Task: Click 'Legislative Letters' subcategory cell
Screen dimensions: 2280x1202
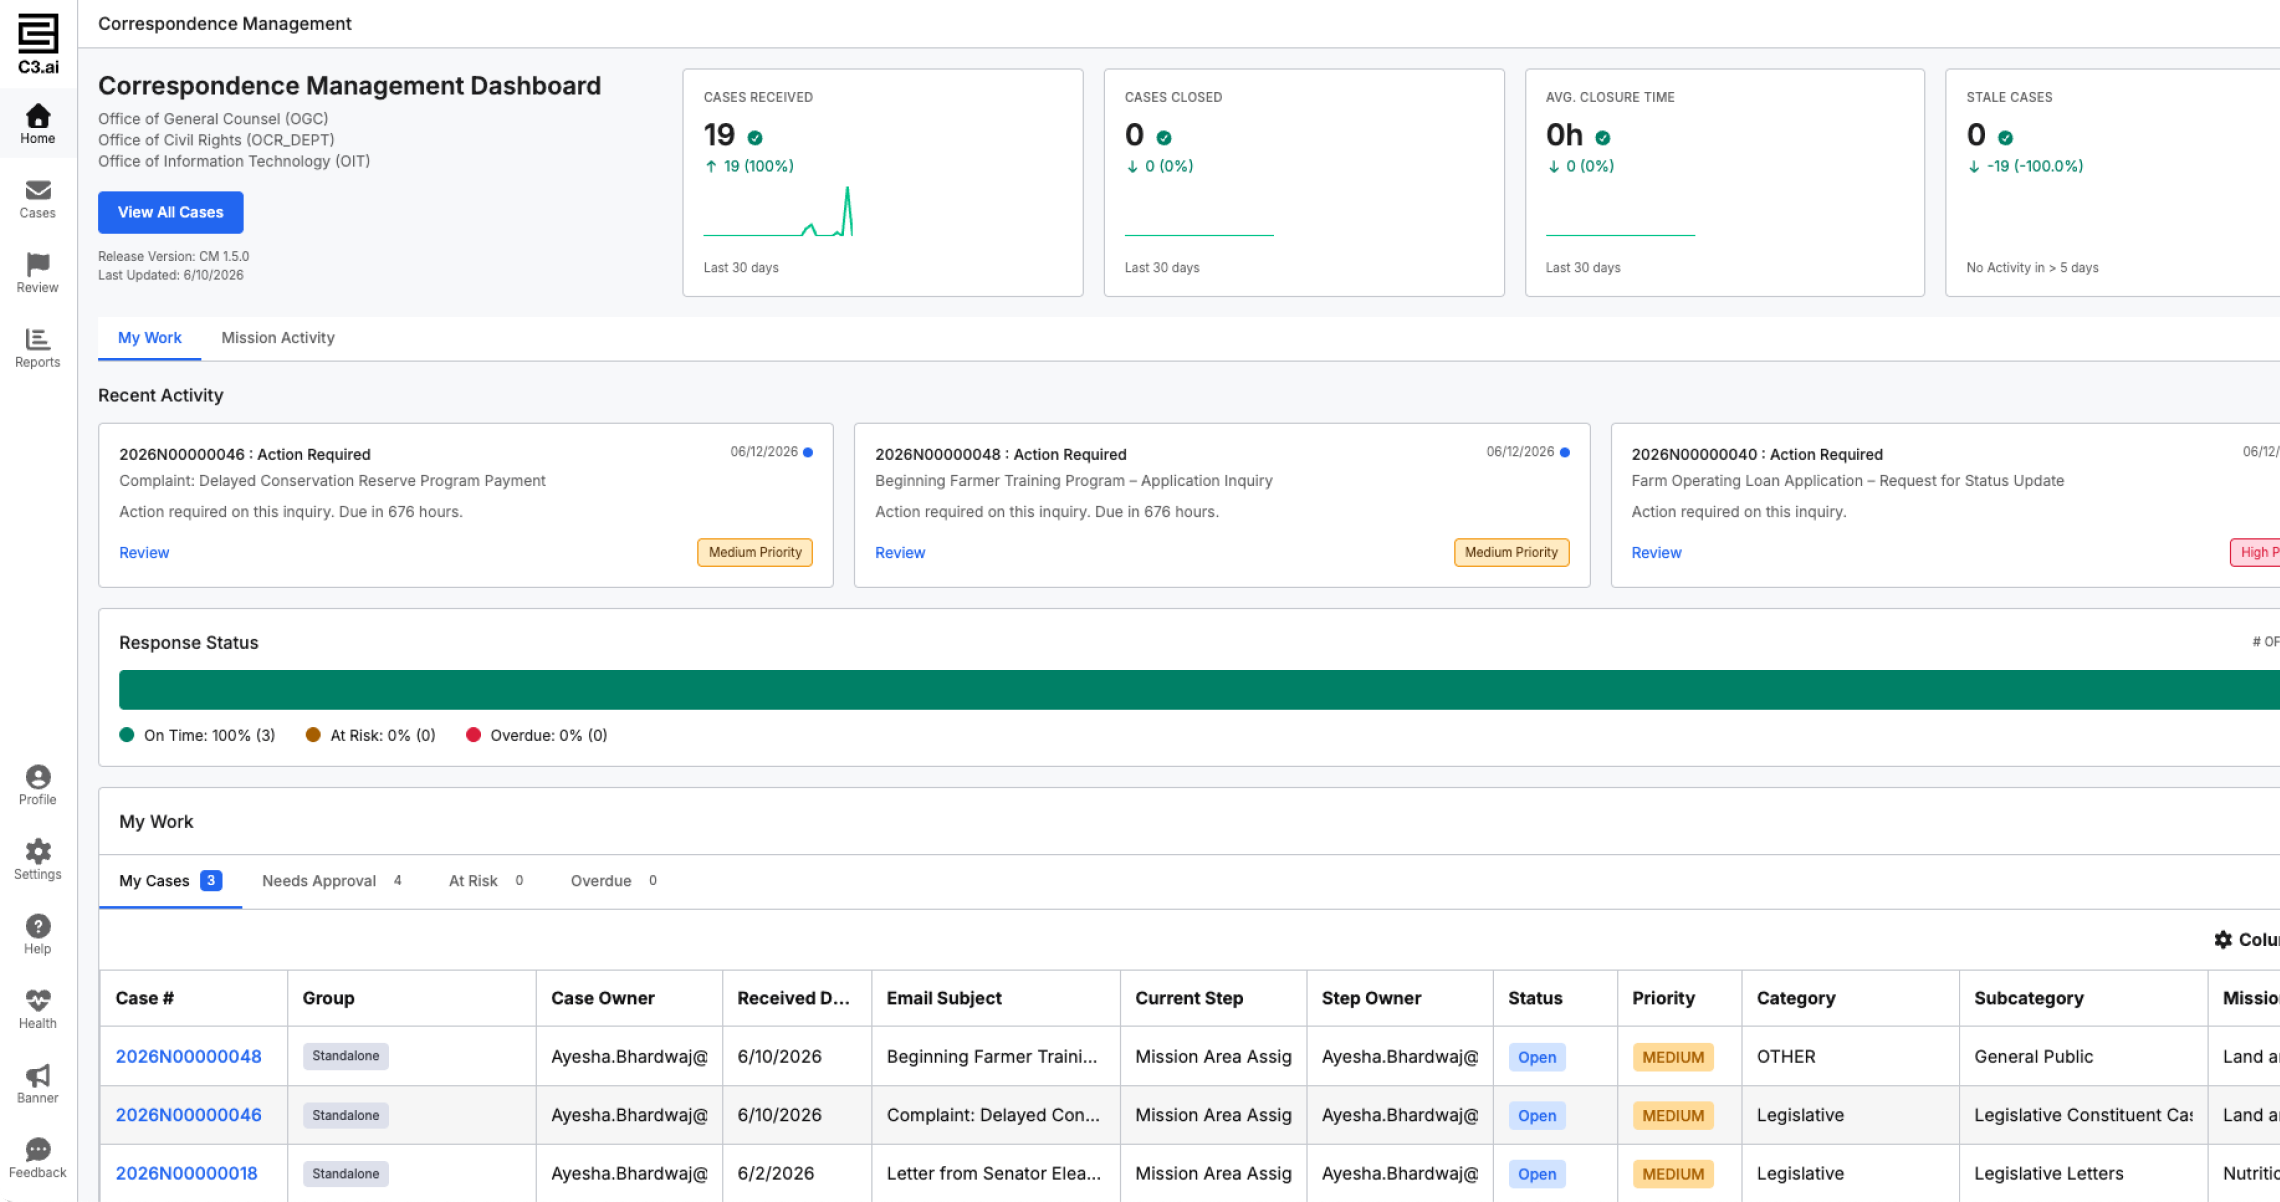Action: coord(2084,1174)
